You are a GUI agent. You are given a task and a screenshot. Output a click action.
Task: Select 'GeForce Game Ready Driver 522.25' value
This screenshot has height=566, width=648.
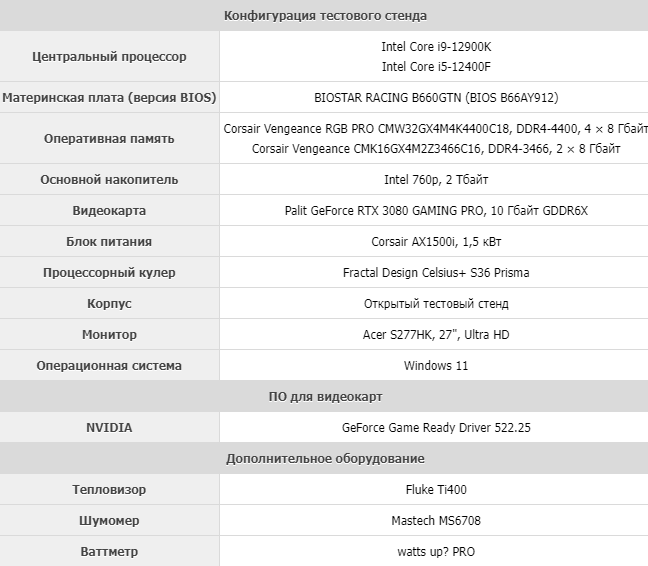coord(436,428)
